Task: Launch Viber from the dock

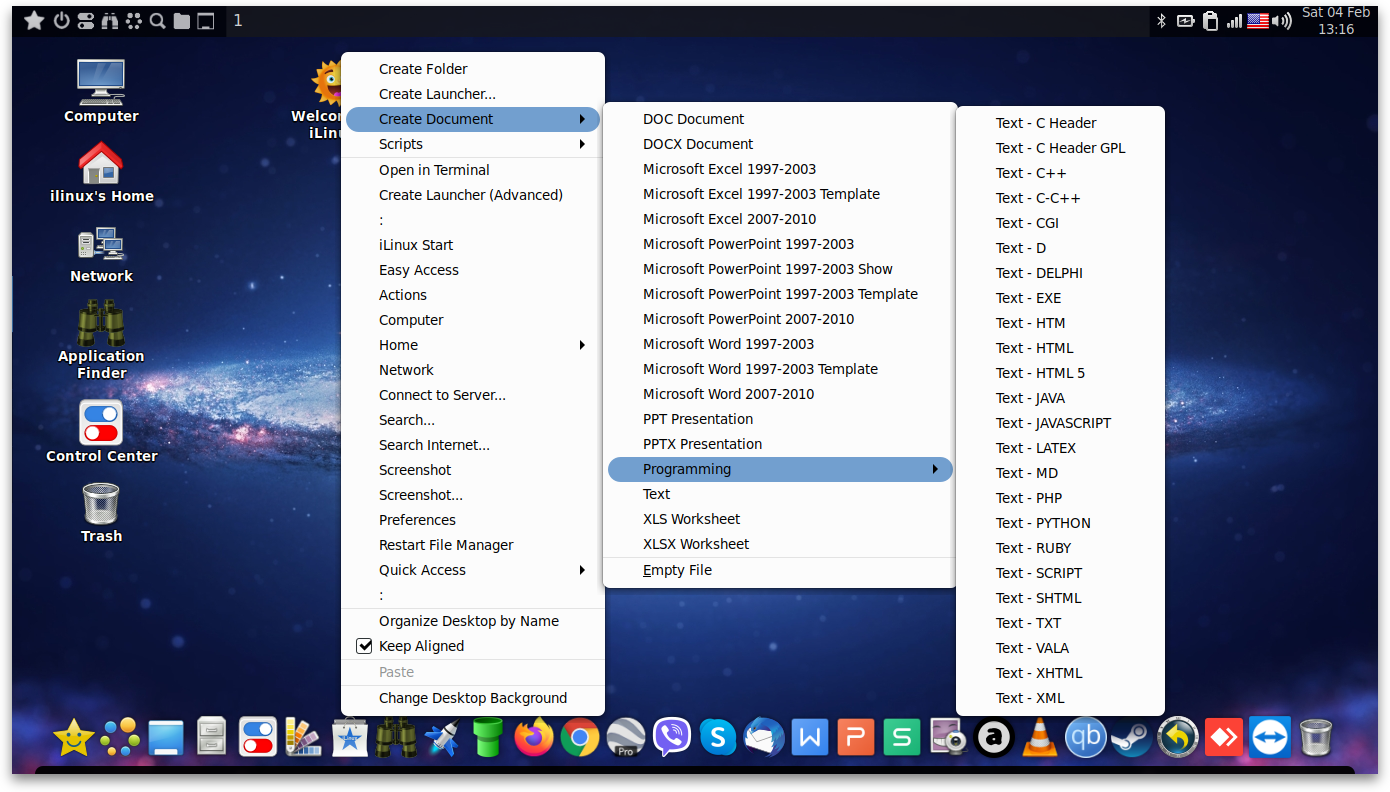Action: [x=672, y=739]
